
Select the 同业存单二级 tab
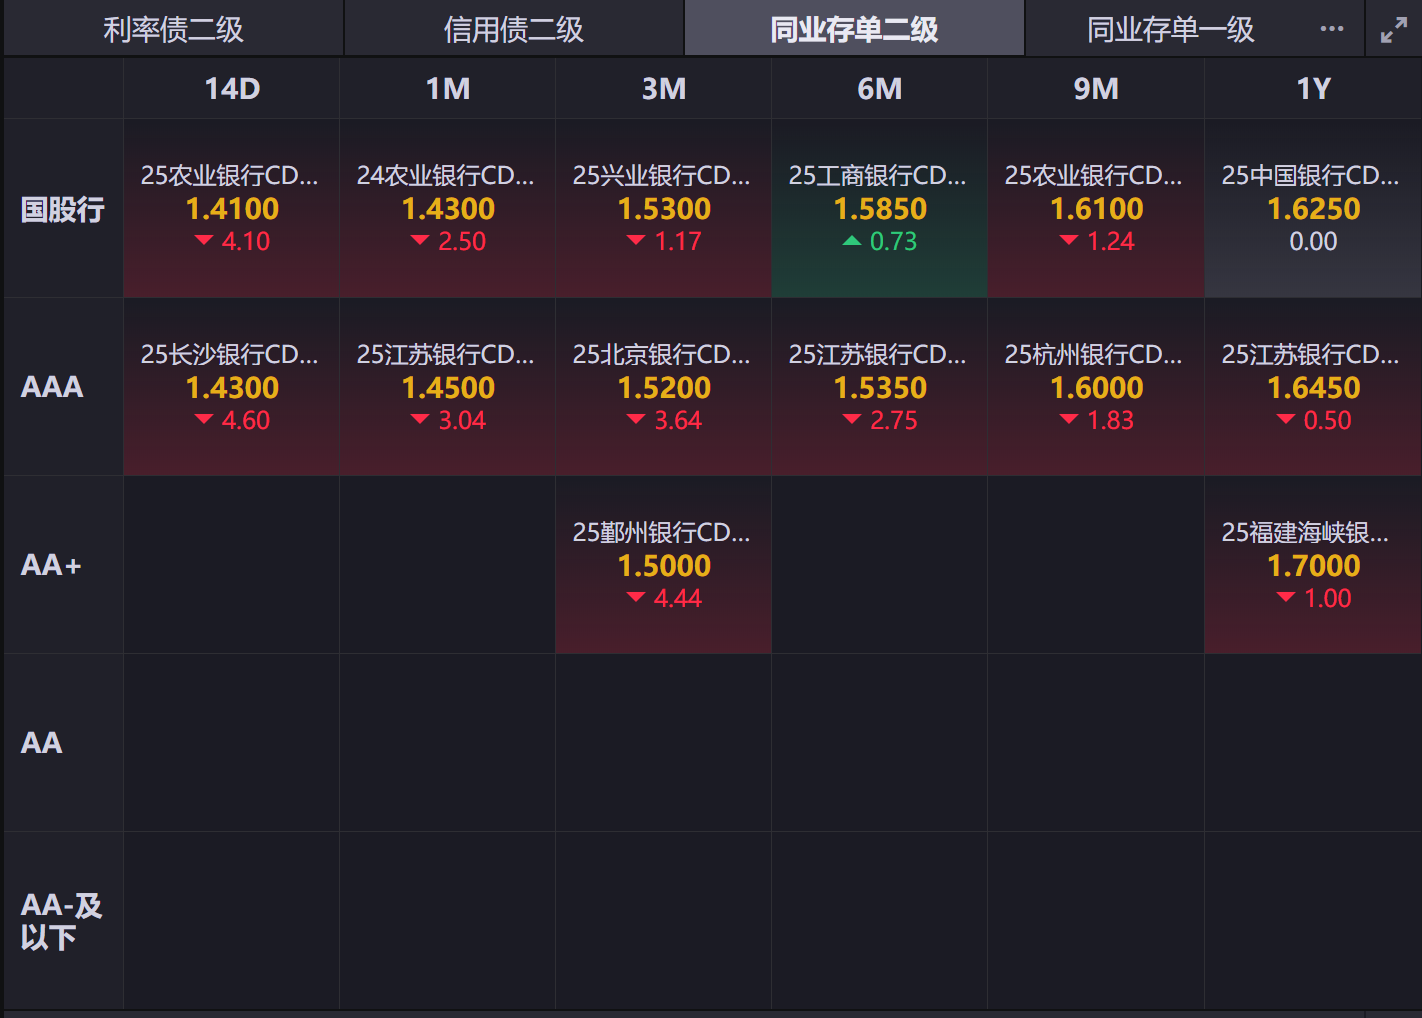point(855,29)
